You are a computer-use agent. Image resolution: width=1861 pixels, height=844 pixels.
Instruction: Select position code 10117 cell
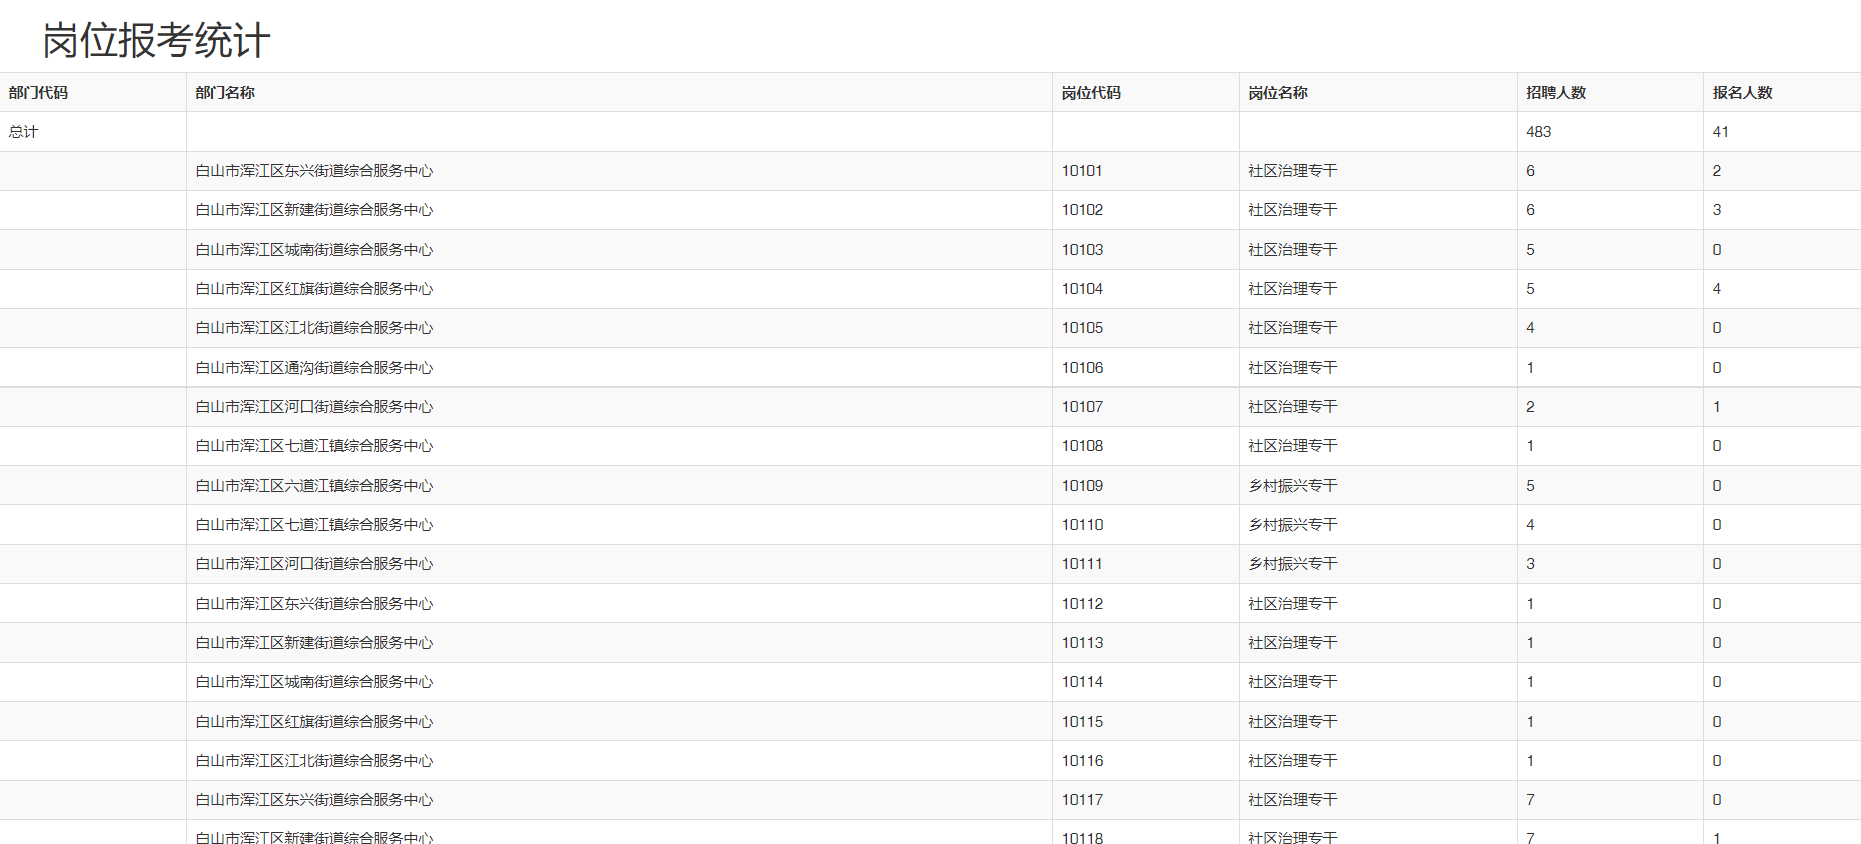point(1082,800)
